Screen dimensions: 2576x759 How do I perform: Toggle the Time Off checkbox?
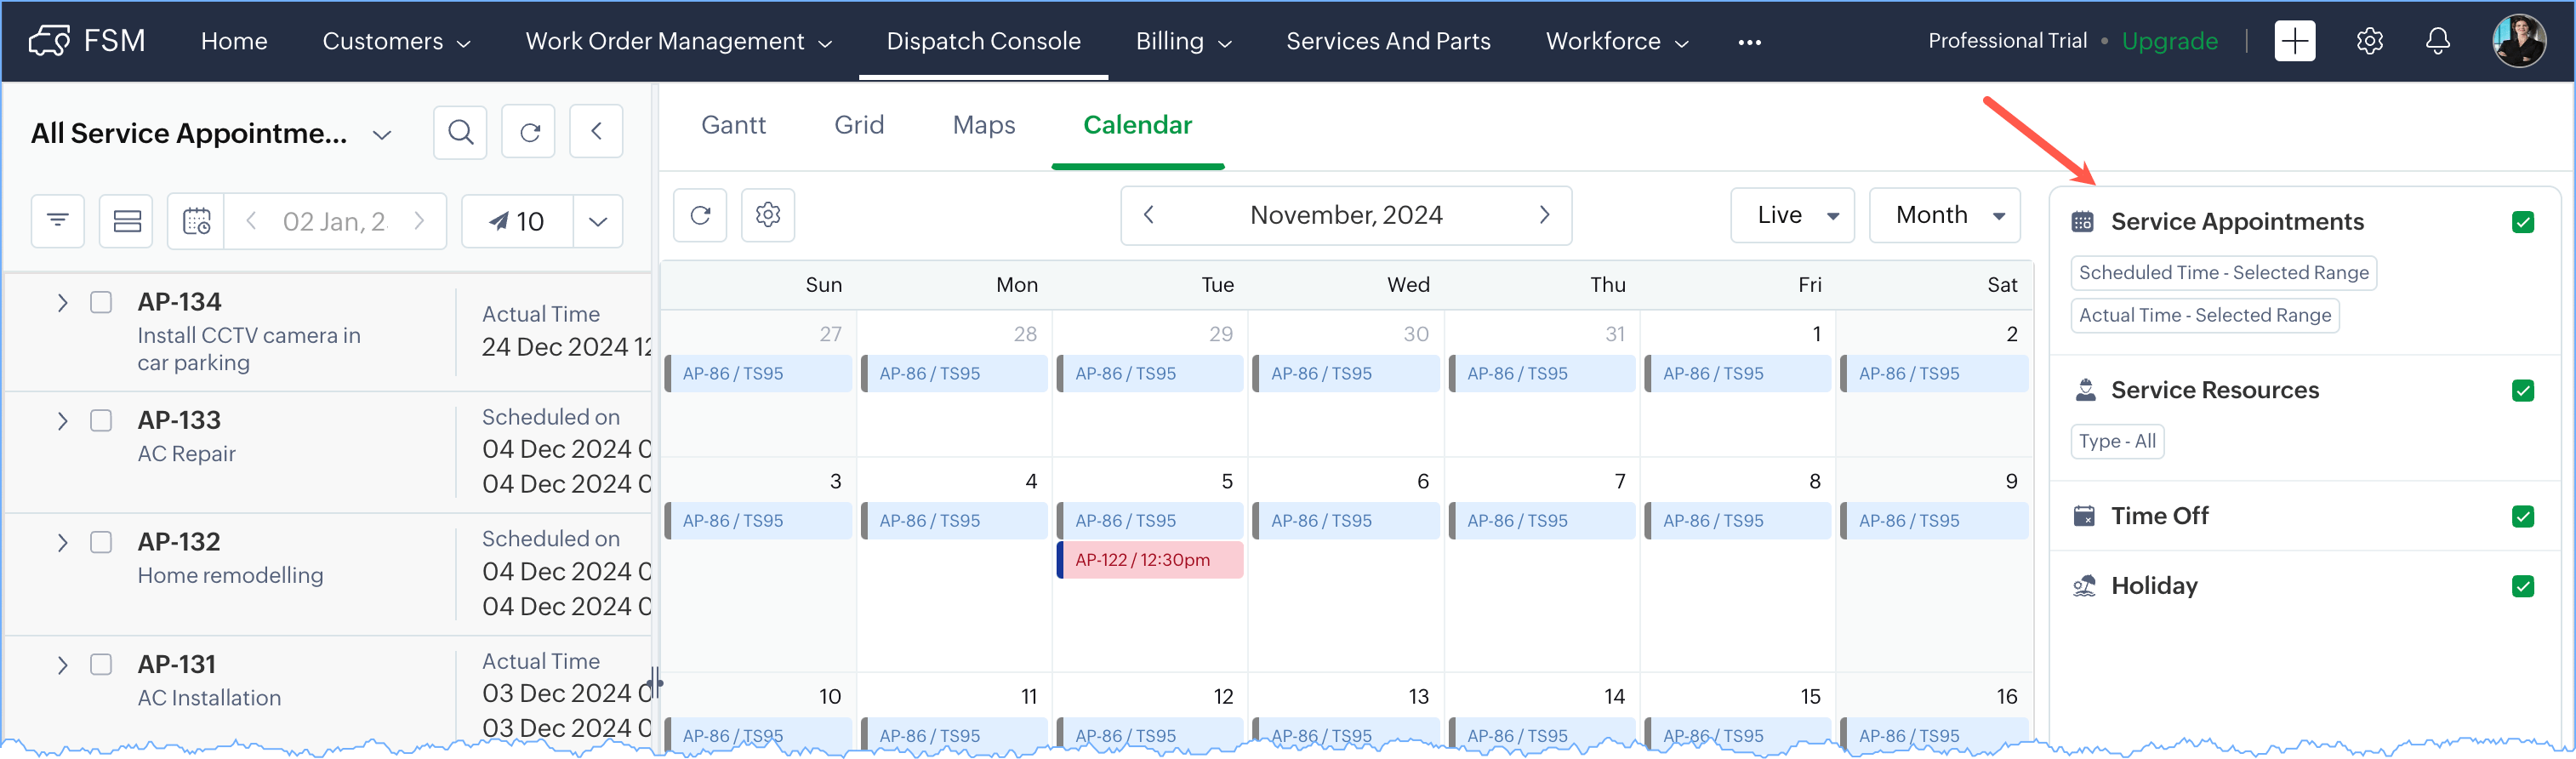[x=2522, y=516]
